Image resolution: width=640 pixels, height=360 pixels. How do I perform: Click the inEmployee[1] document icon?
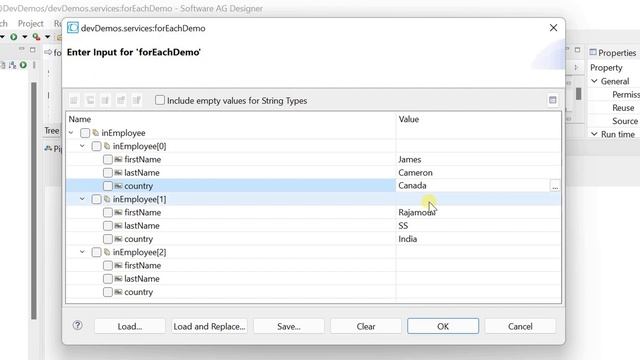point(107,199)
